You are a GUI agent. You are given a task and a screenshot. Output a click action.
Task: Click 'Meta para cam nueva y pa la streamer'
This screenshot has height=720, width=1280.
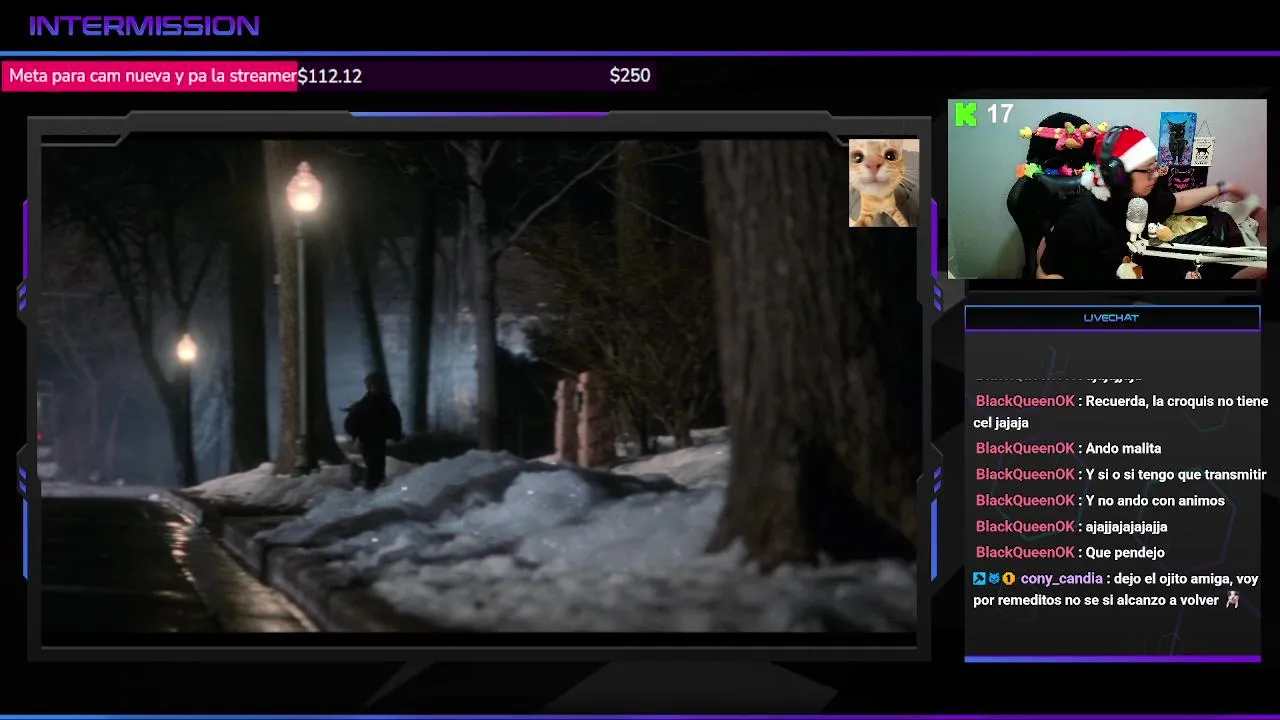tap(153, 76)
